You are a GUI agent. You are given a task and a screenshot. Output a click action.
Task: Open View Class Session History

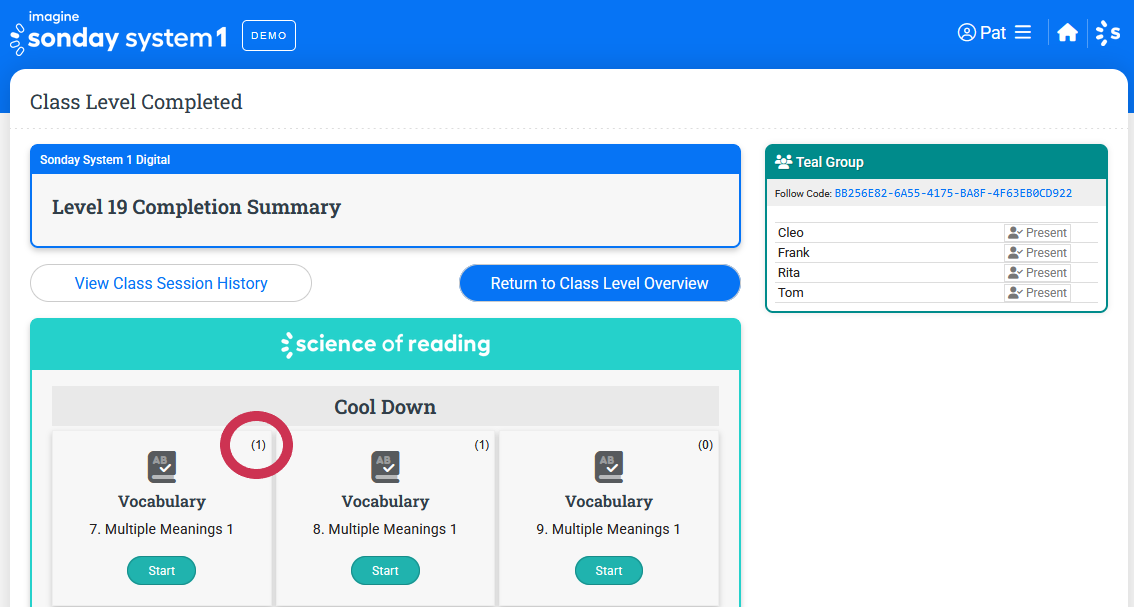click(x=171, y=283)
